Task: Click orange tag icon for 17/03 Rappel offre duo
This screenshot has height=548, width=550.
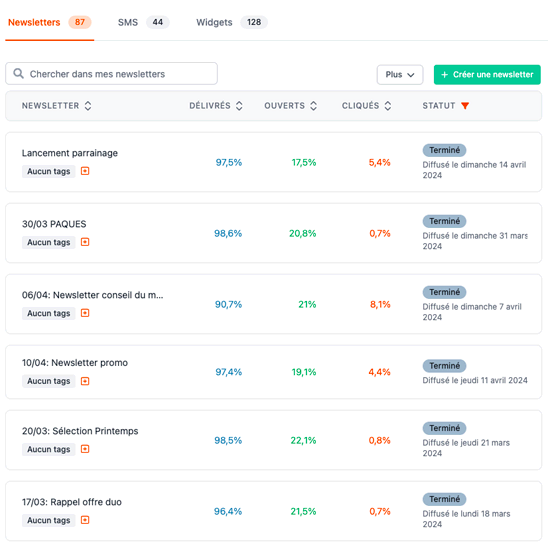Action: pos(85,520)
